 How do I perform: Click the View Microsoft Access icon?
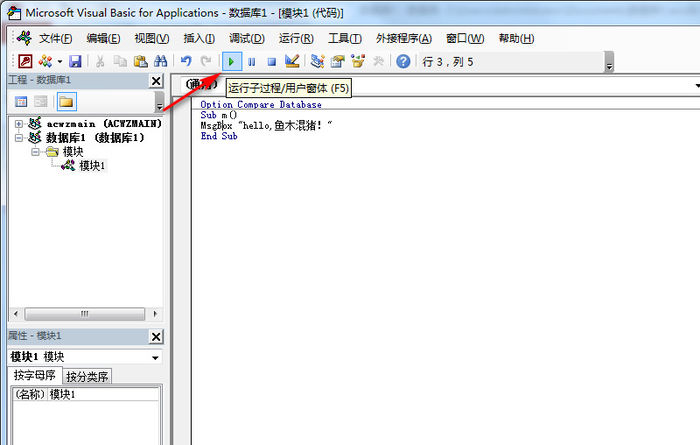pos(24,62)
